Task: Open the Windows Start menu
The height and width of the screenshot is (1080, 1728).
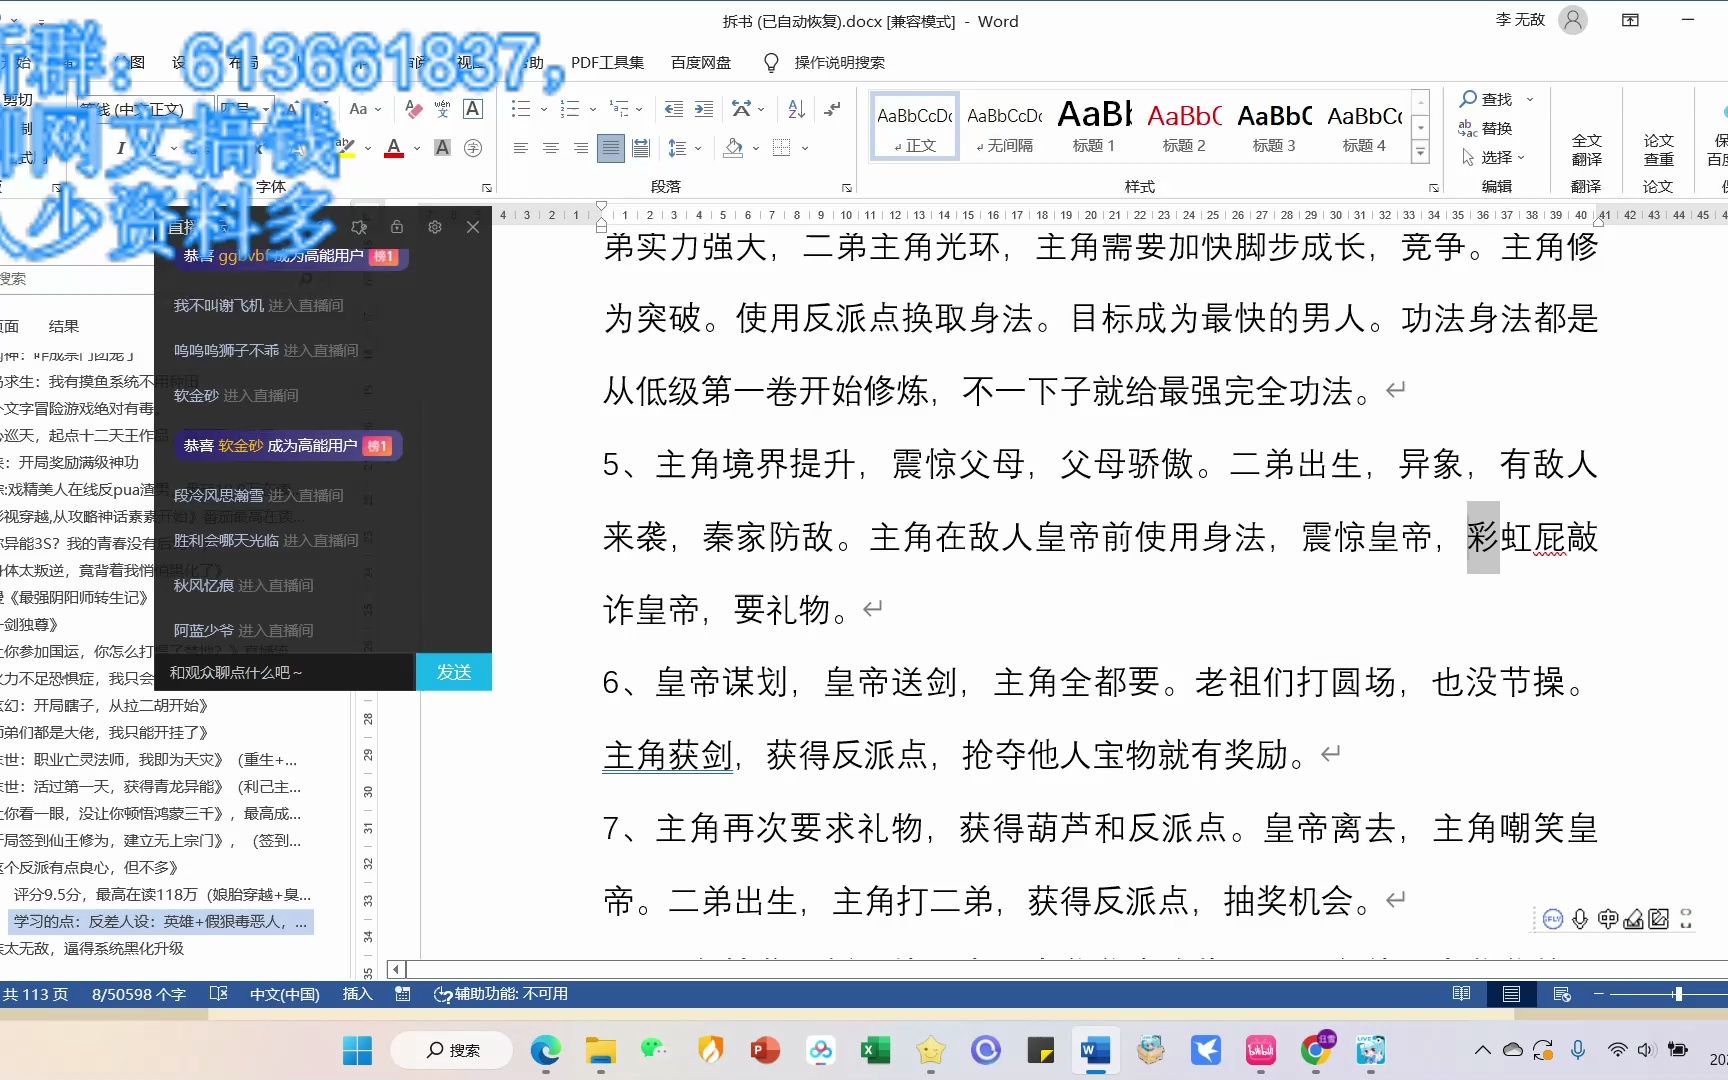Action: [x=357, y=1050]
